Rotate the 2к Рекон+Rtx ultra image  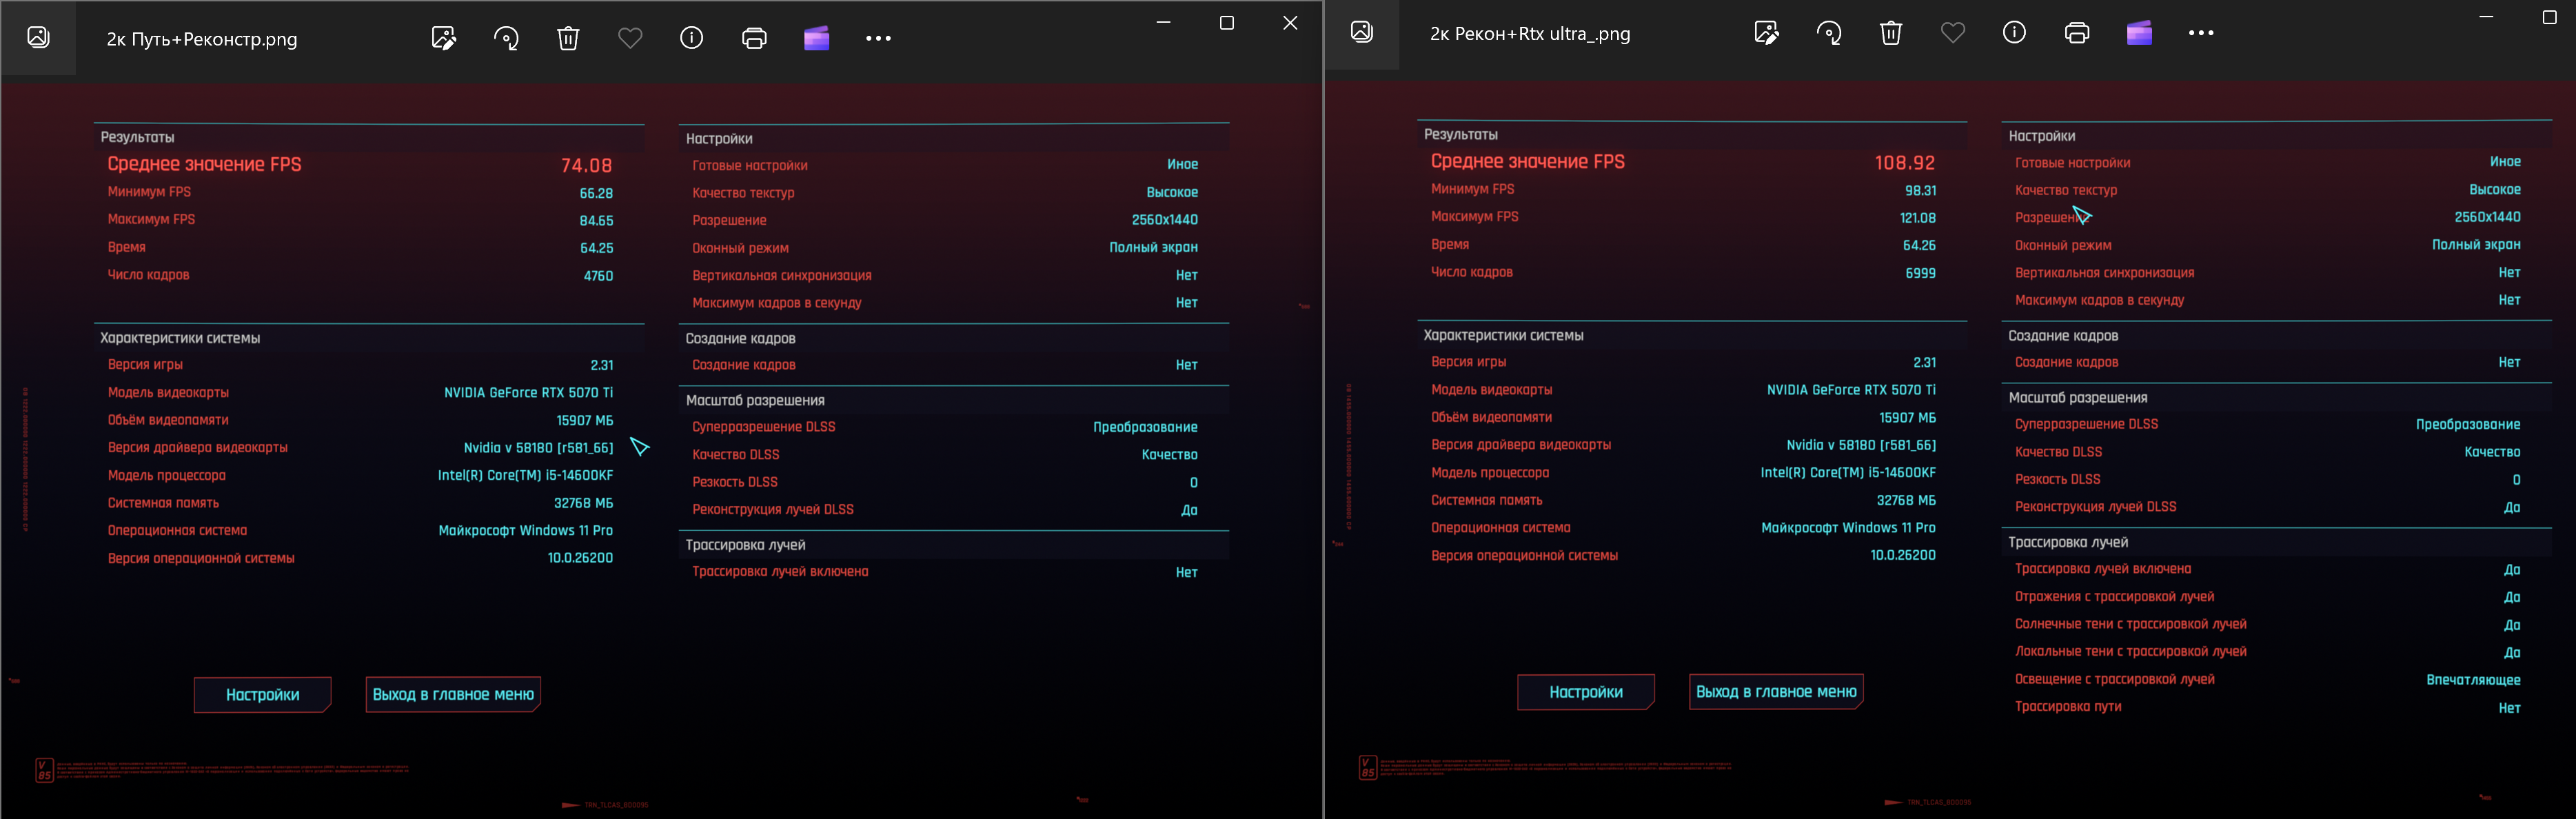[x=1829, y=33]
